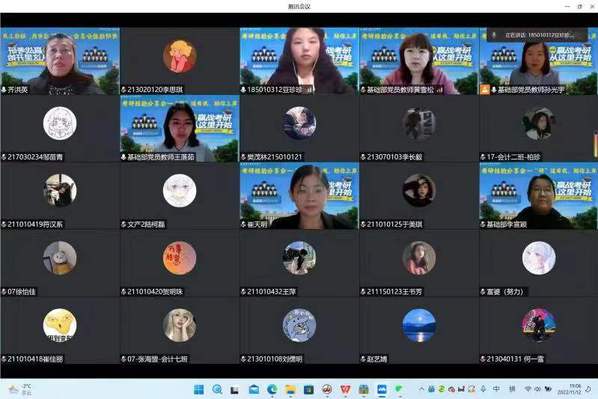Open Microsoft Edge from the taskbar
Screen dimensions: 598x399
pyautogui.click(x=272, y=389)
